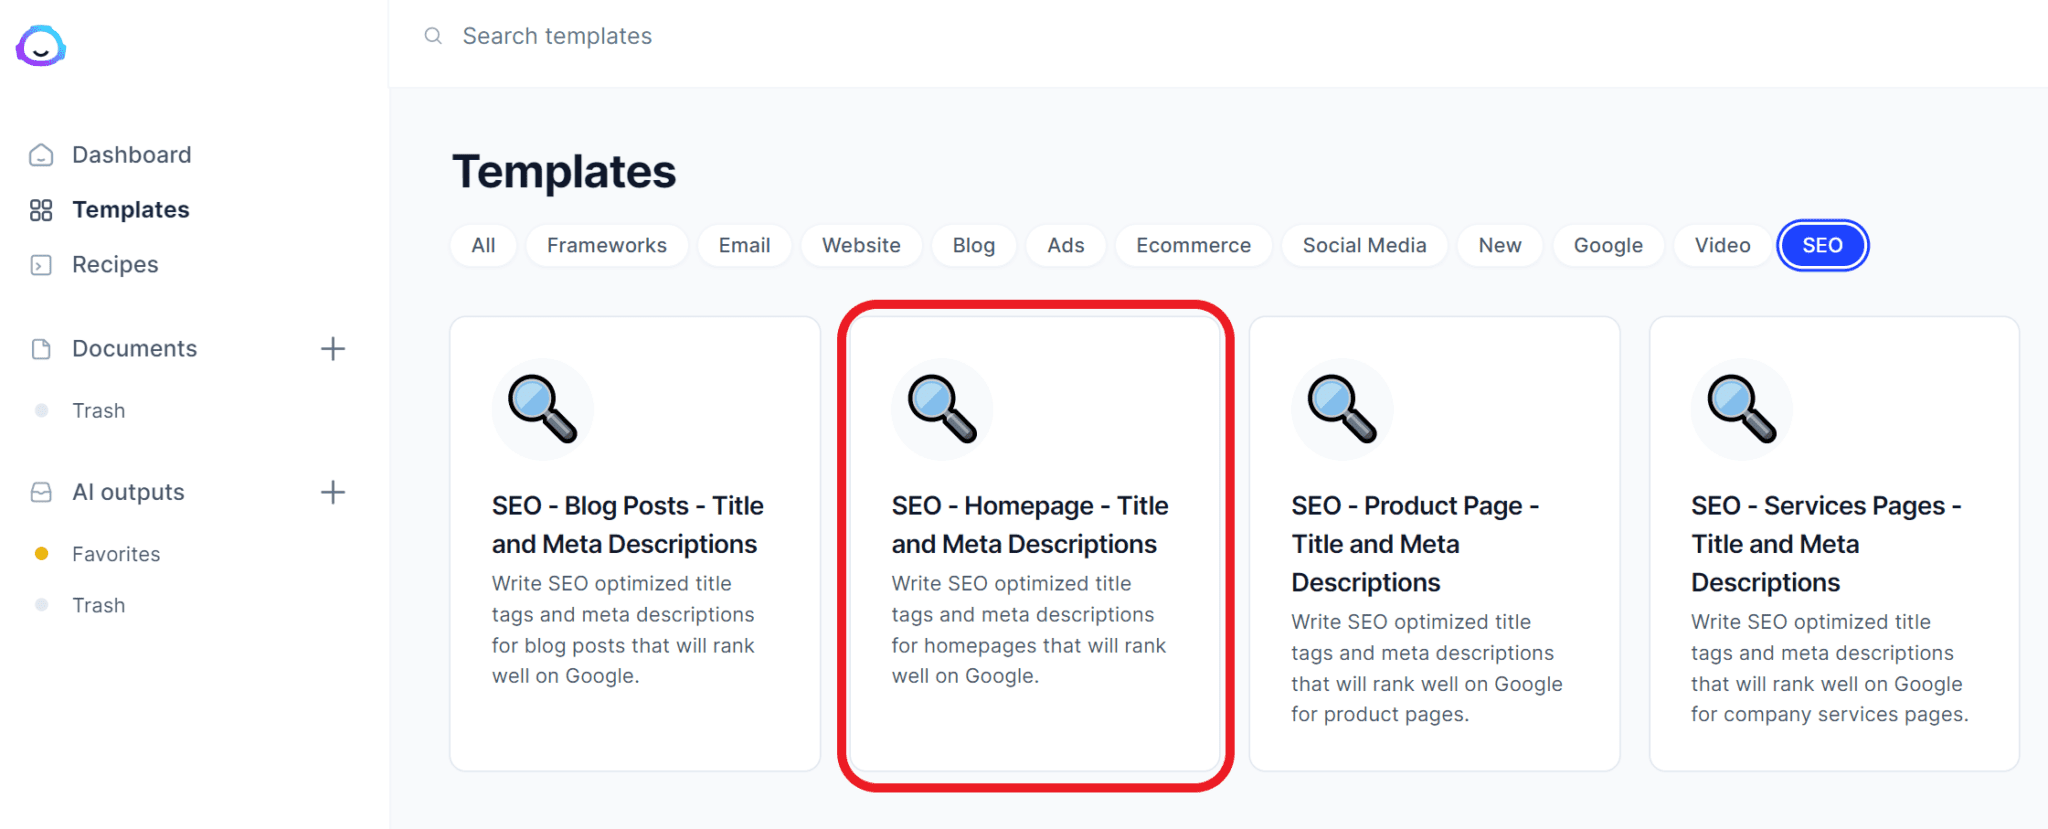Click the SEO Blog Posts magnifier icon
2048x829 pixels.
click(542, 409)
